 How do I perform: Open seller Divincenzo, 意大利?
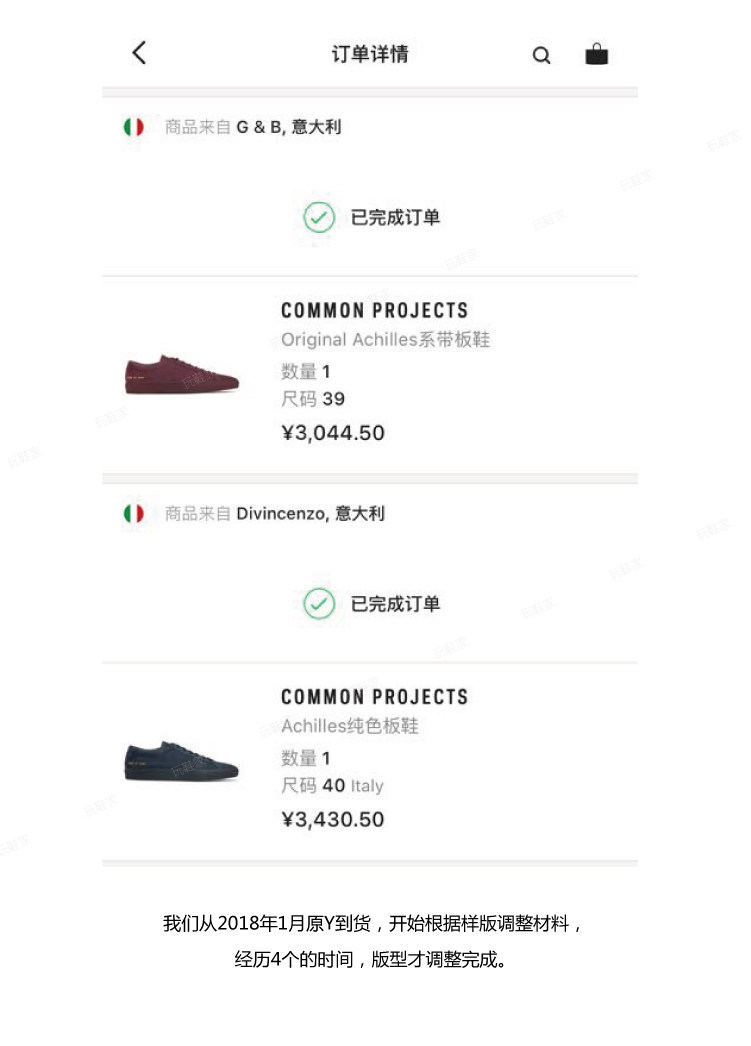click(x=310, y=513)
